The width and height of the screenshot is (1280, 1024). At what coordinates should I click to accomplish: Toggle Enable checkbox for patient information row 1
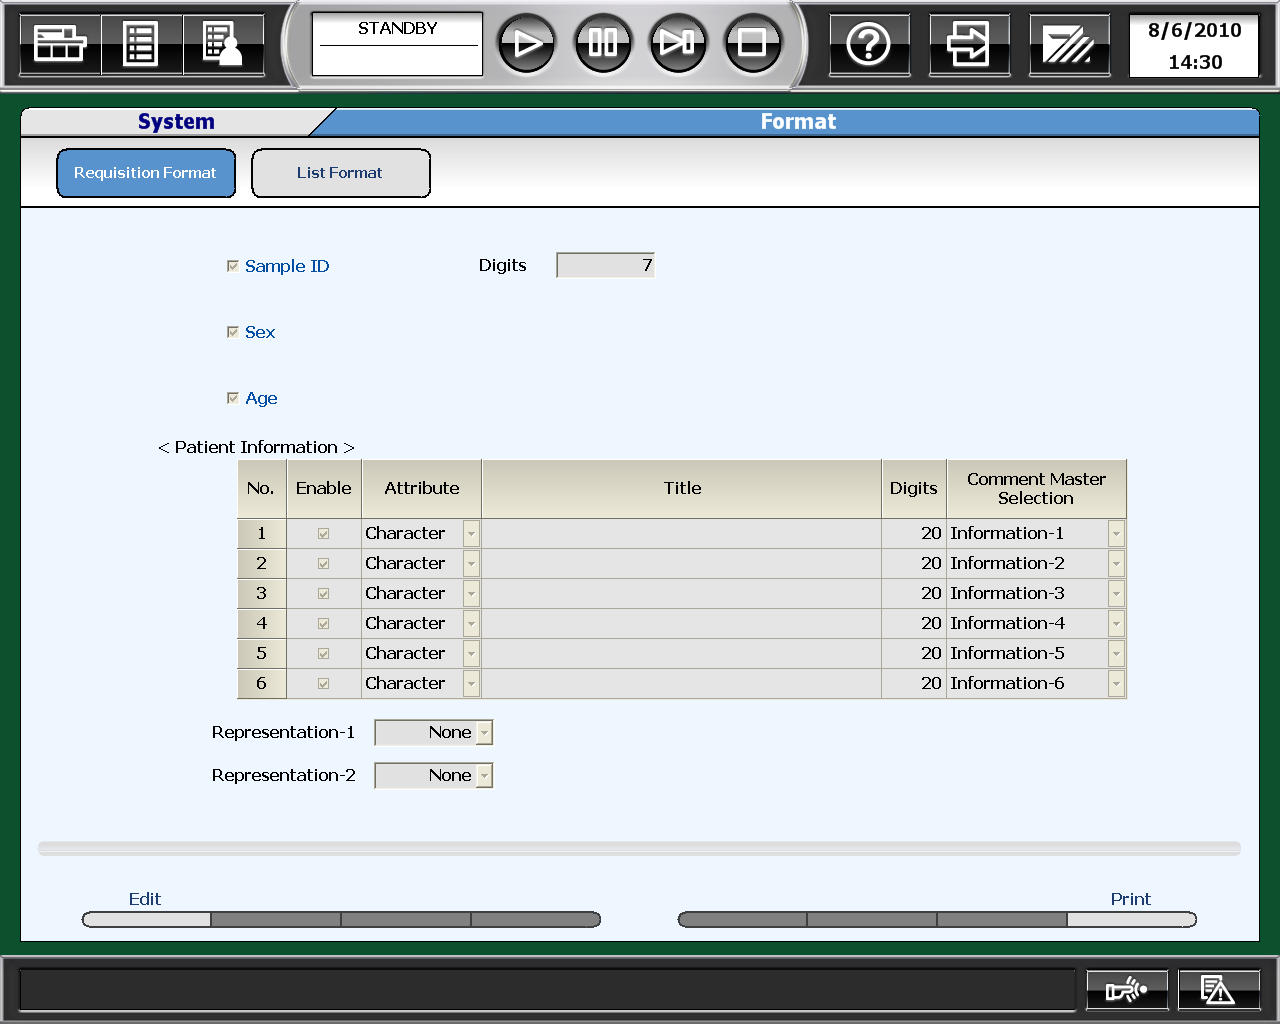[x=323, y=534]
